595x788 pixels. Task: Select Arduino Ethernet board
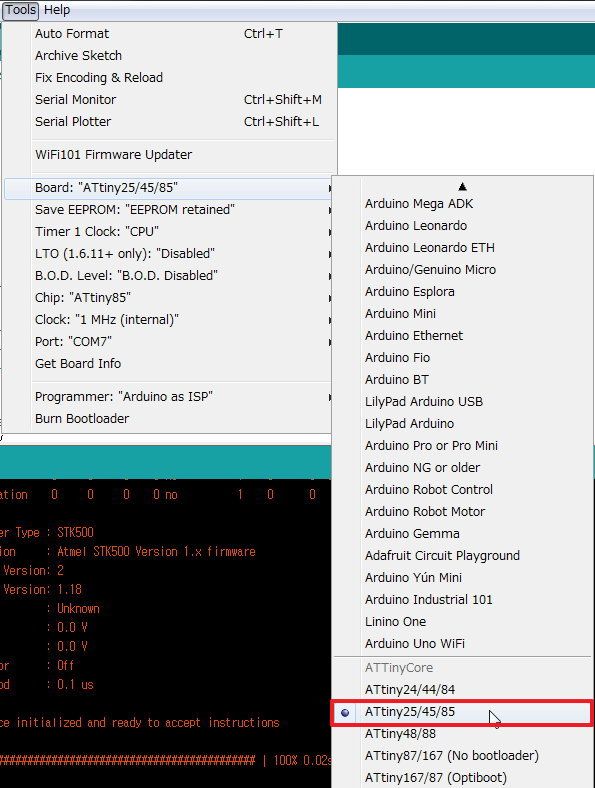tap(463, 336)
